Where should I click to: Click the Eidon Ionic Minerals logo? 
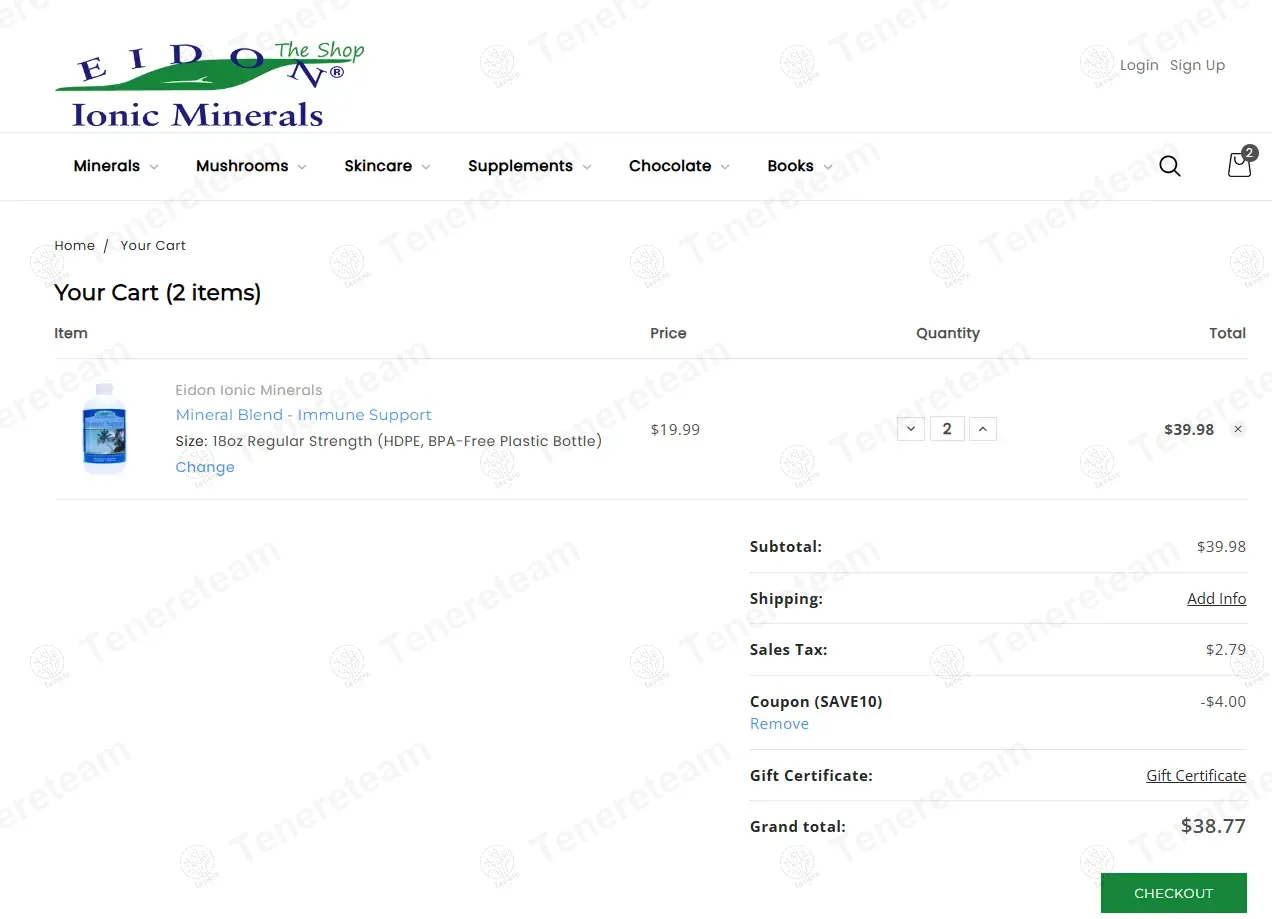pos(209,84)
